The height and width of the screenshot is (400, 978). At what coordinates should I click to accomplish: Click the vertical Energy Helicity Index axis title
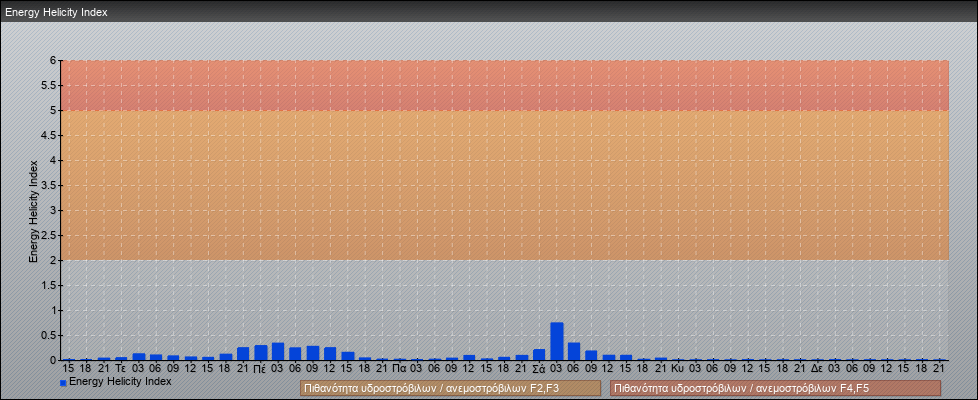point(34,211)
